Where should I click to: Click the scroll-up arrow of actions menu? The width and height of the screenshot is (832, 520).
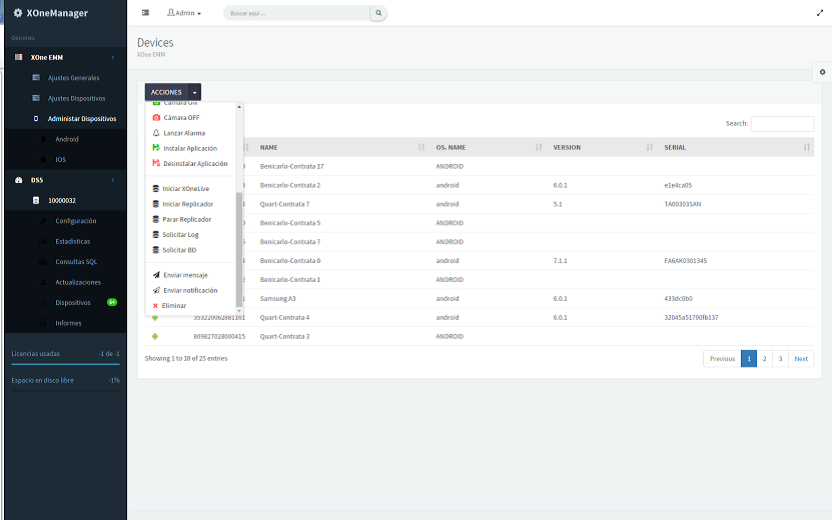point(239,107)
